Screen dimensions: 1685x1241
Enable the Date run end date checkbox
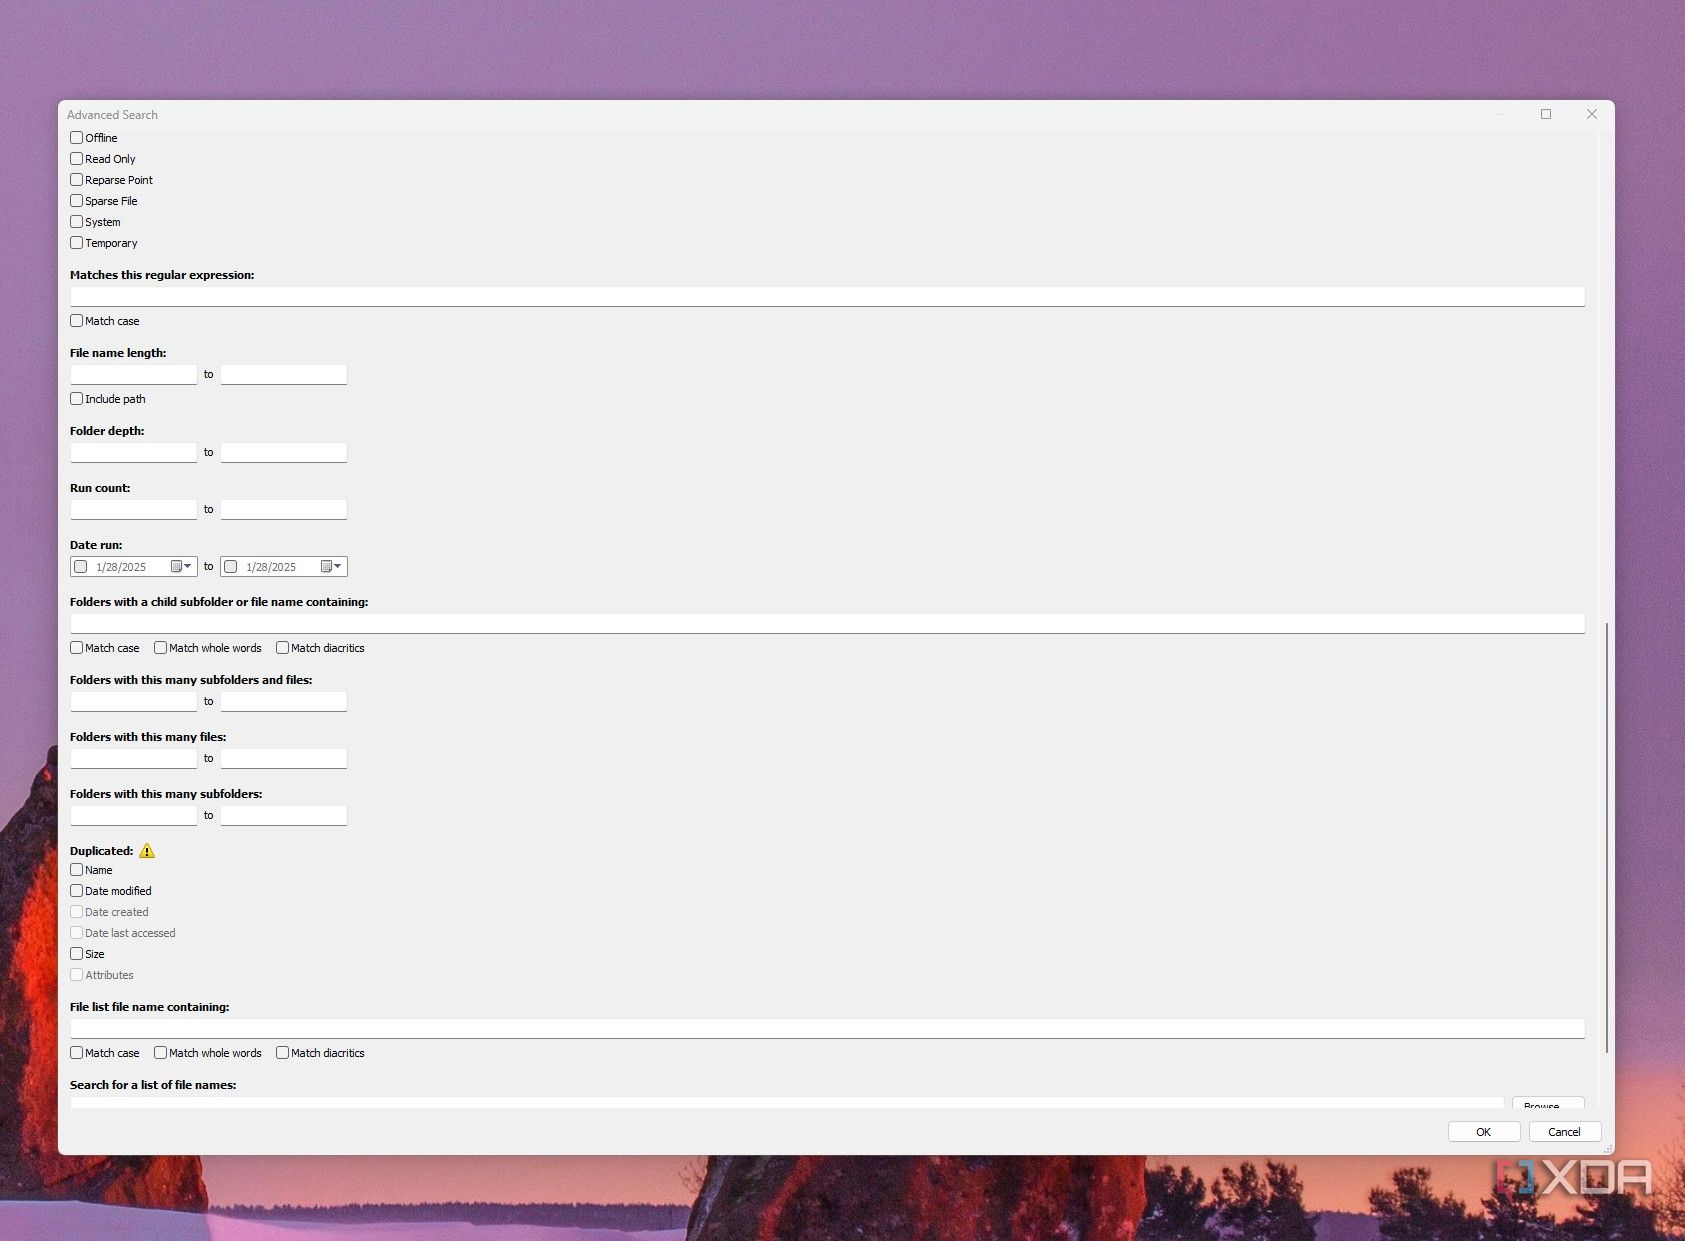pos(231,567)
